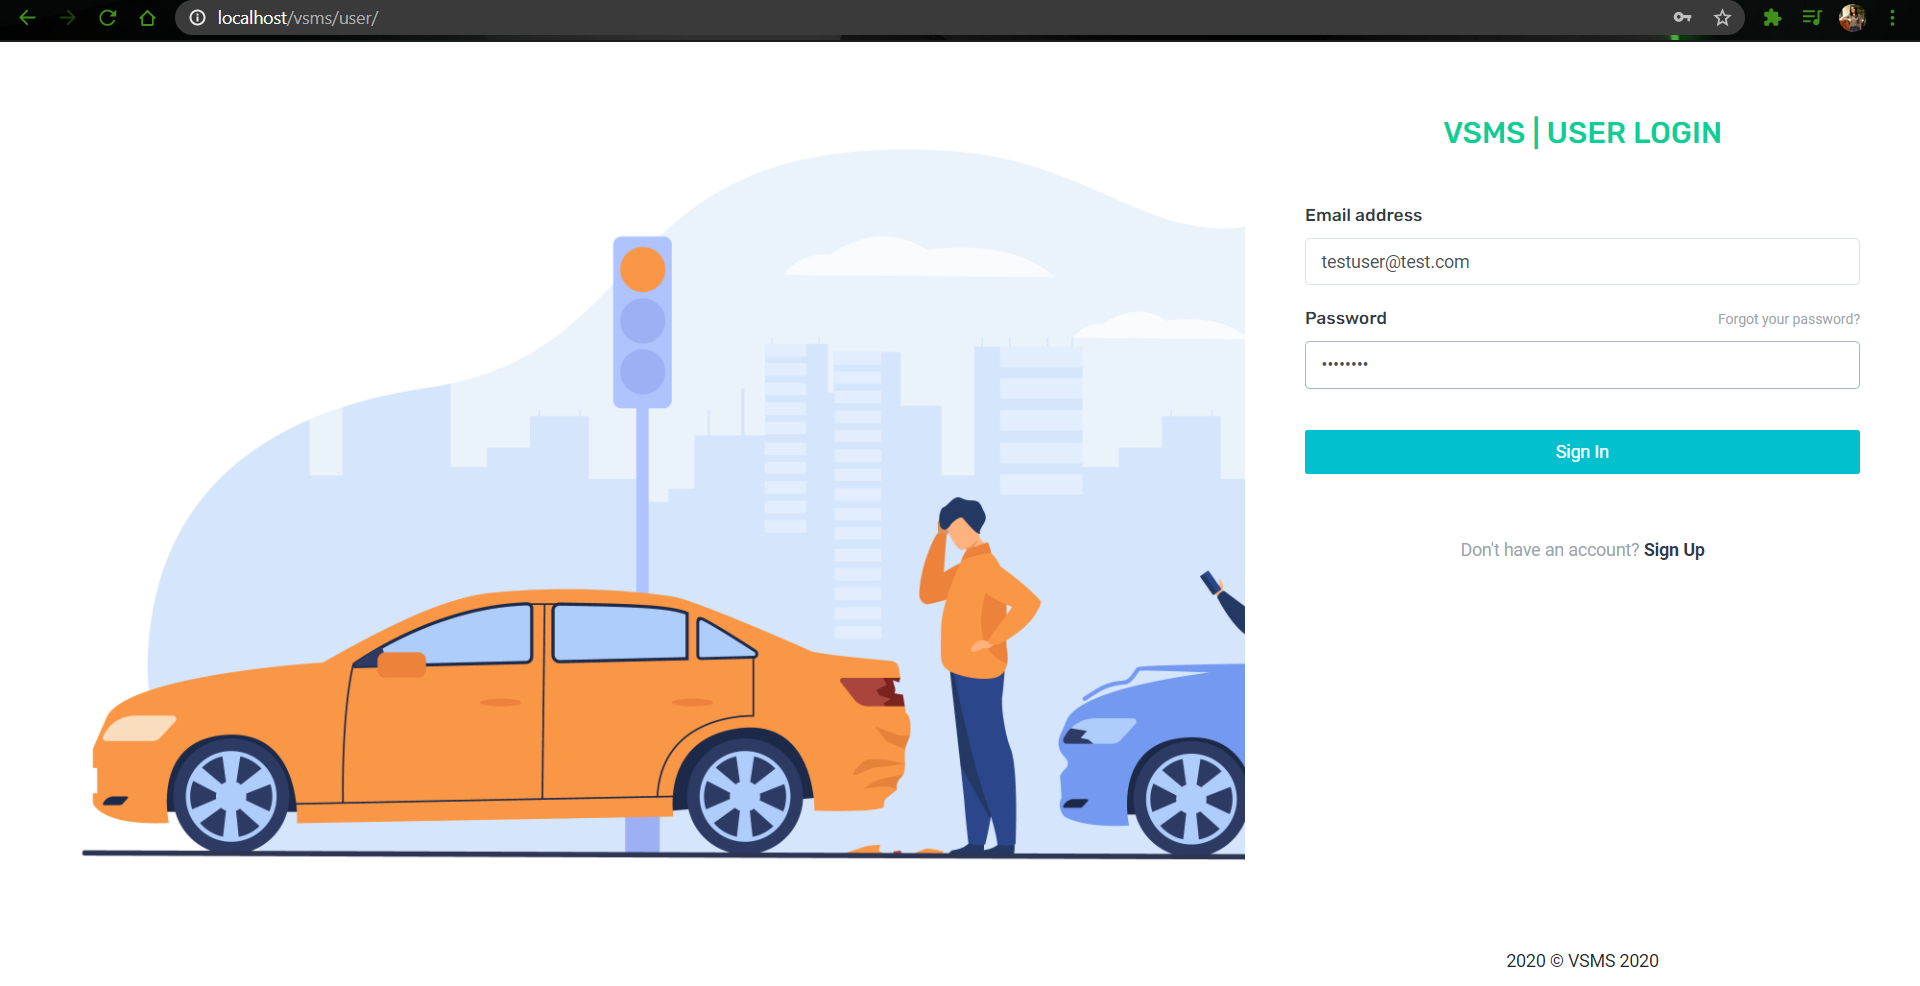The height and width of the screenshot is (986, 1920).
Task: Click the Sign In button
Action: click(1581, 451)
